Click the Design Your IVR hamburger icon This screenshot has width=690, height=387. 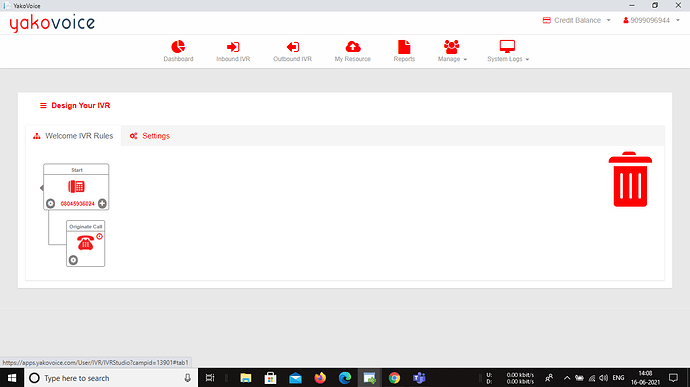pyautogui.click(x=43, y=106)
